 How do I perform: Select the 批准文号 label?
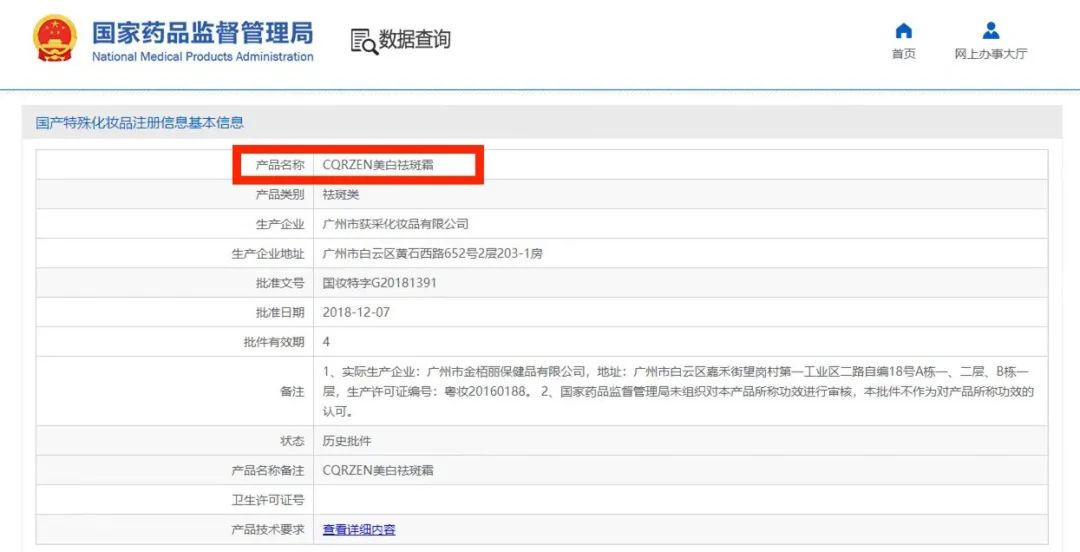coord(280,283)
